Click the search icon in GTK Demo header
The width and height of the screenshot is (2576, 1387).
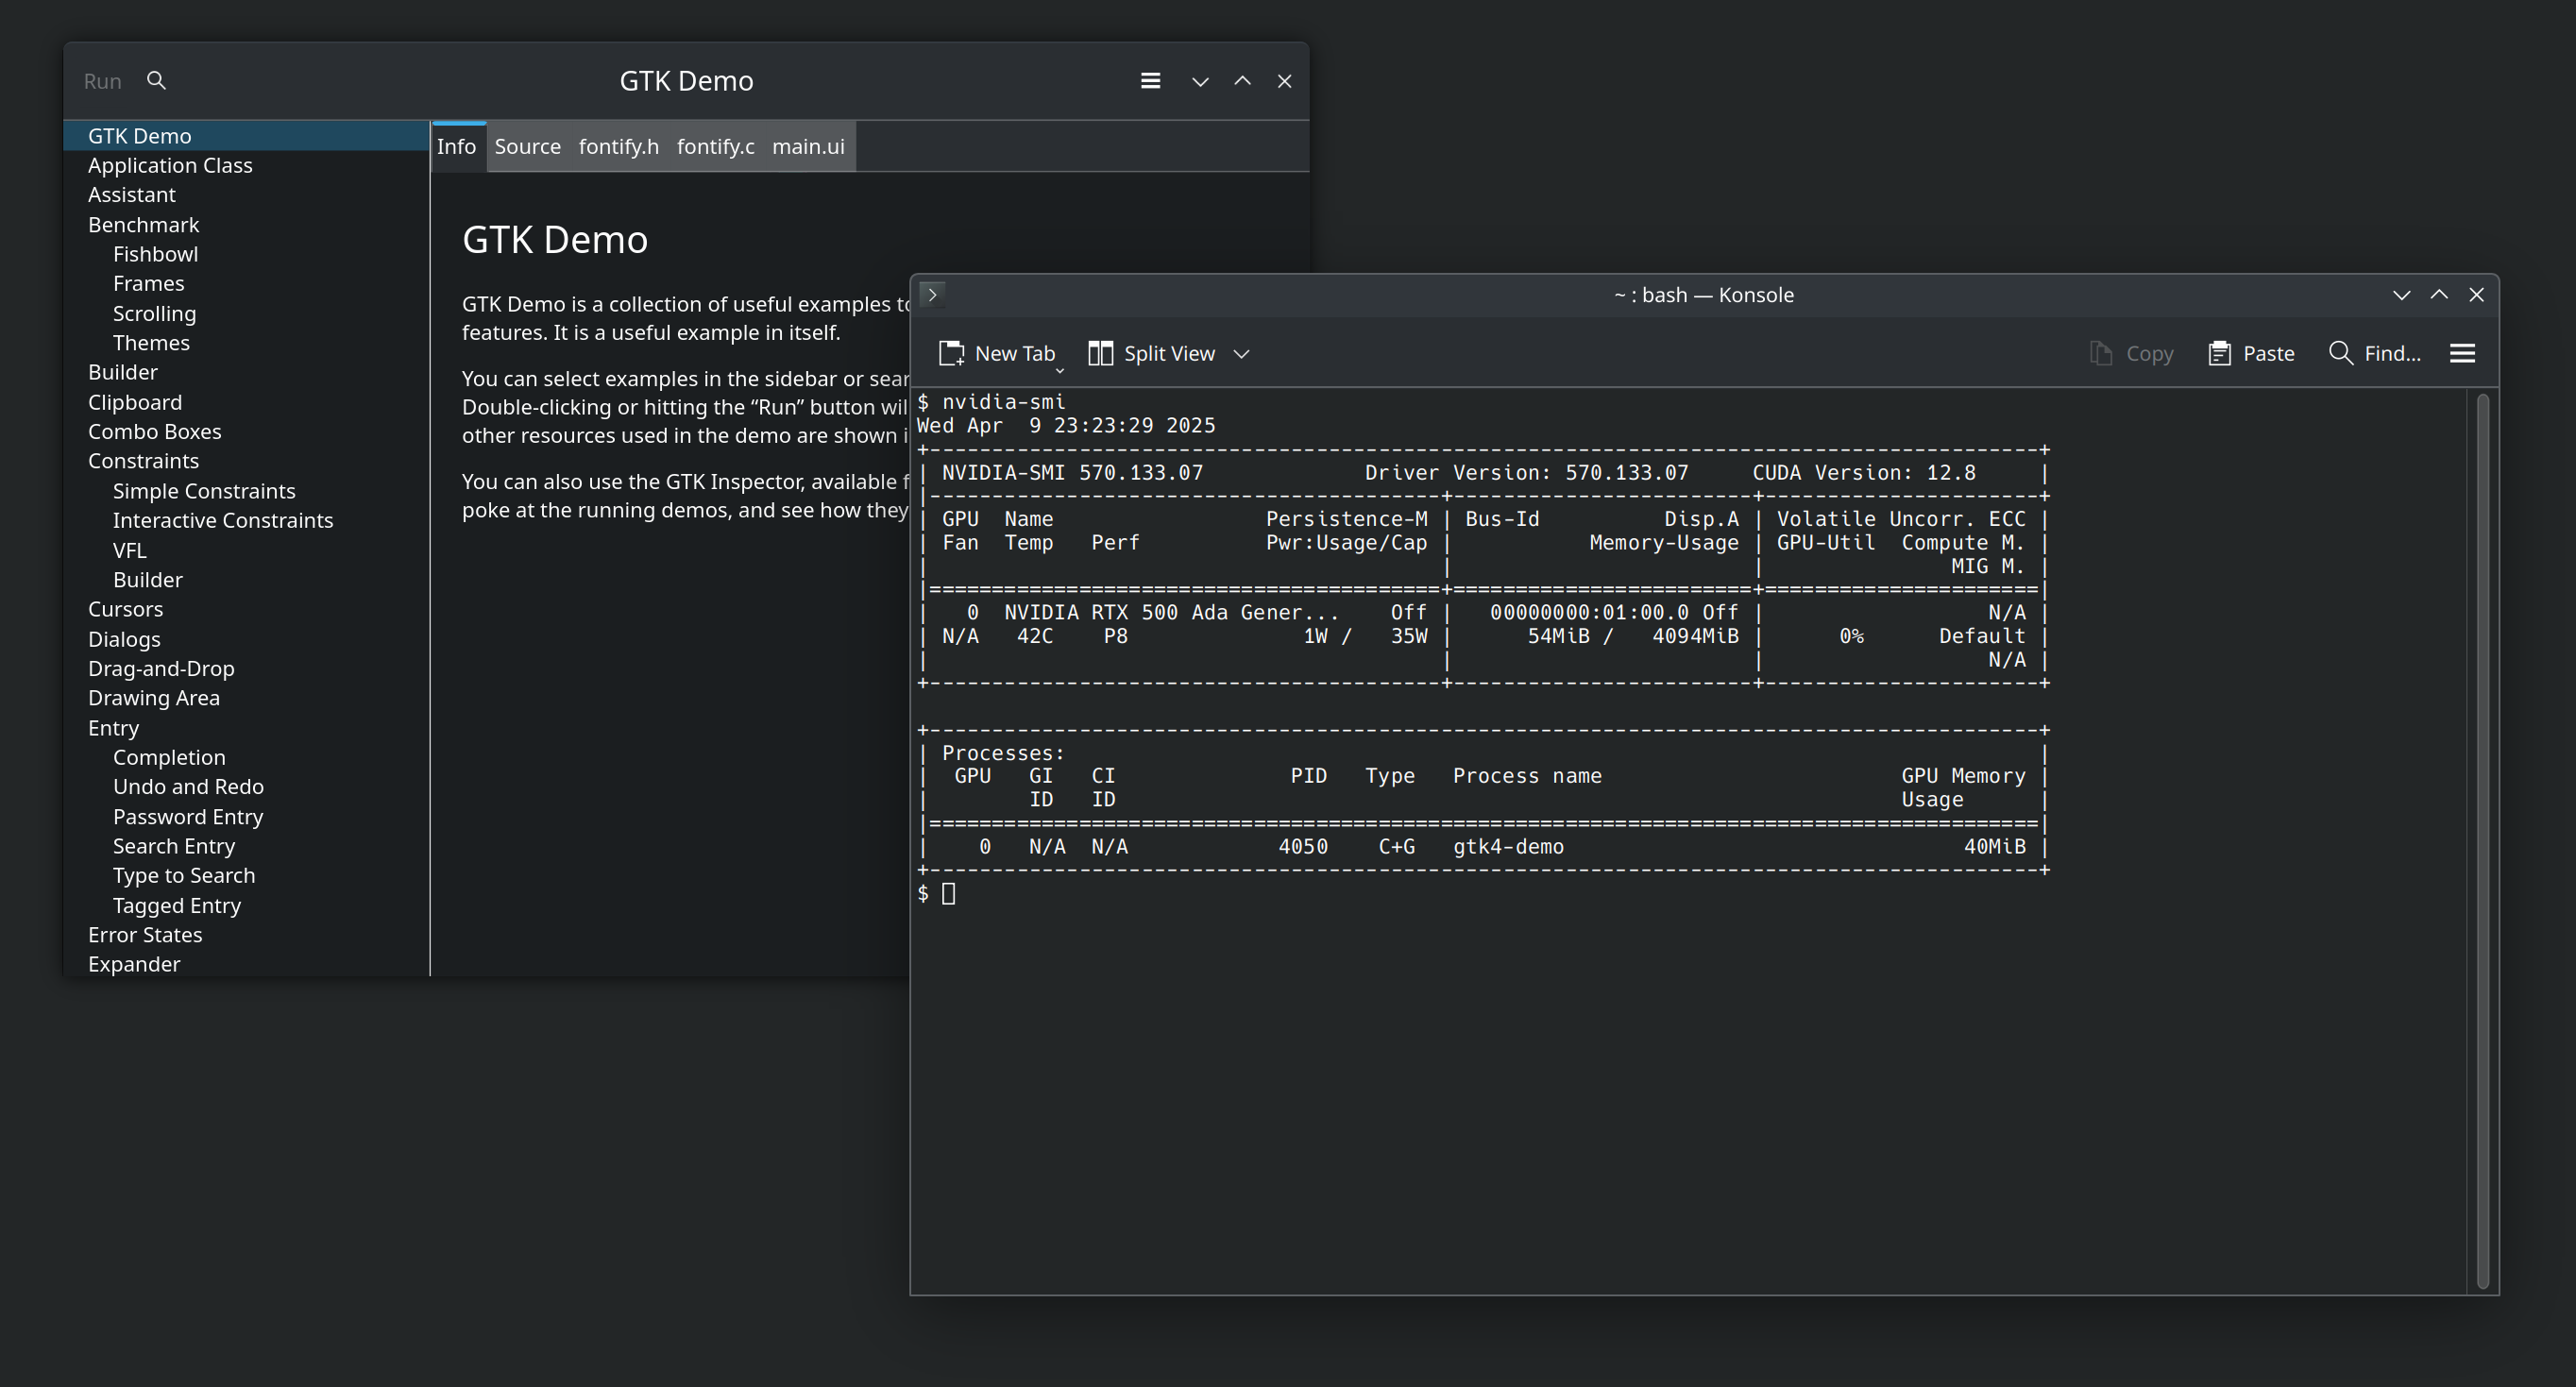coord(156,81)
